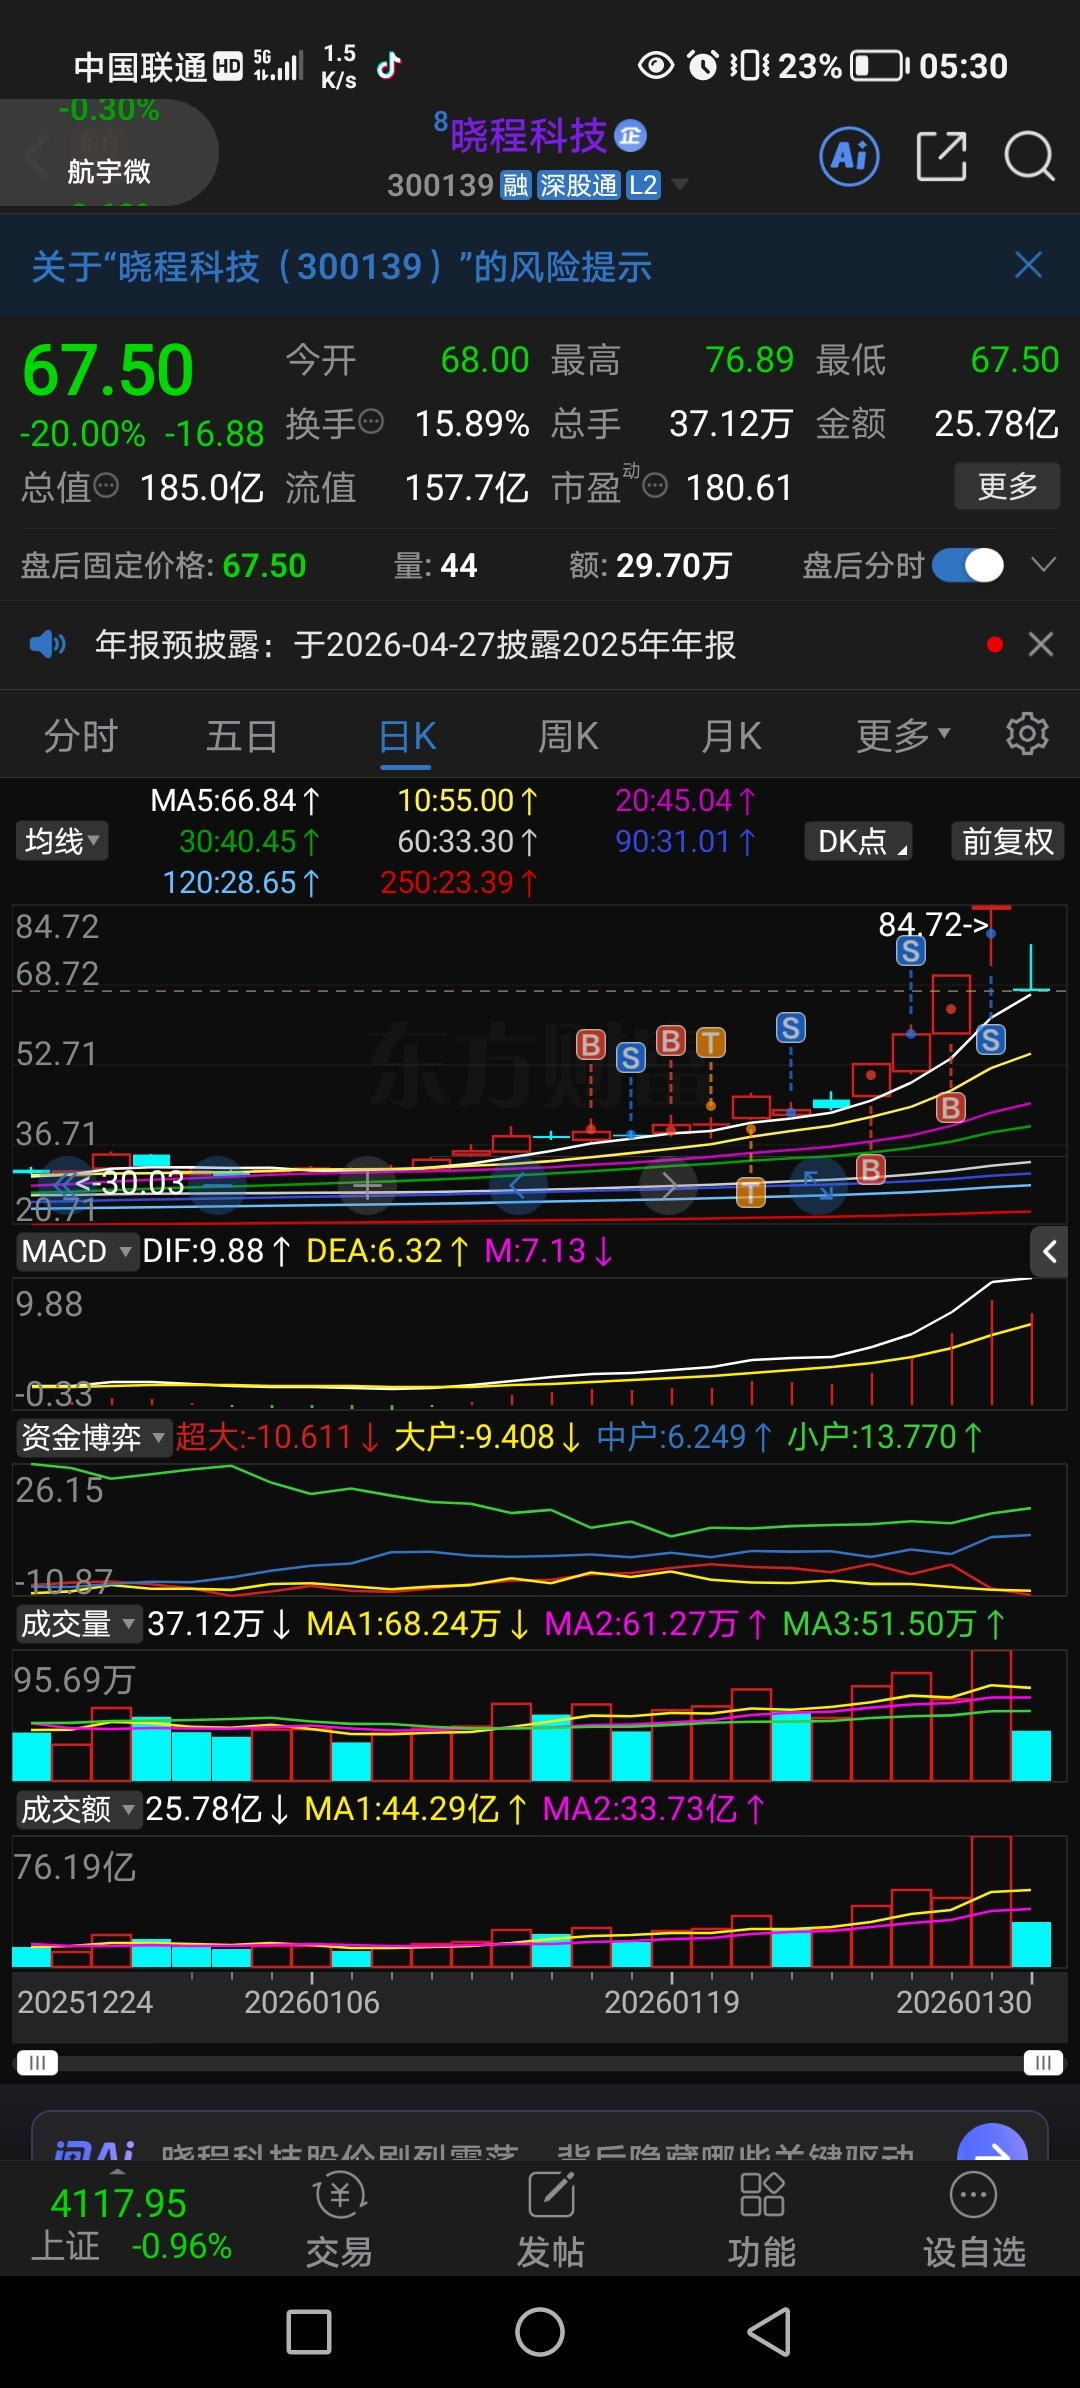Viewport: 1080px width, 2388px height.
Task: Tap Android home circle button
Action: point(540,2332)
